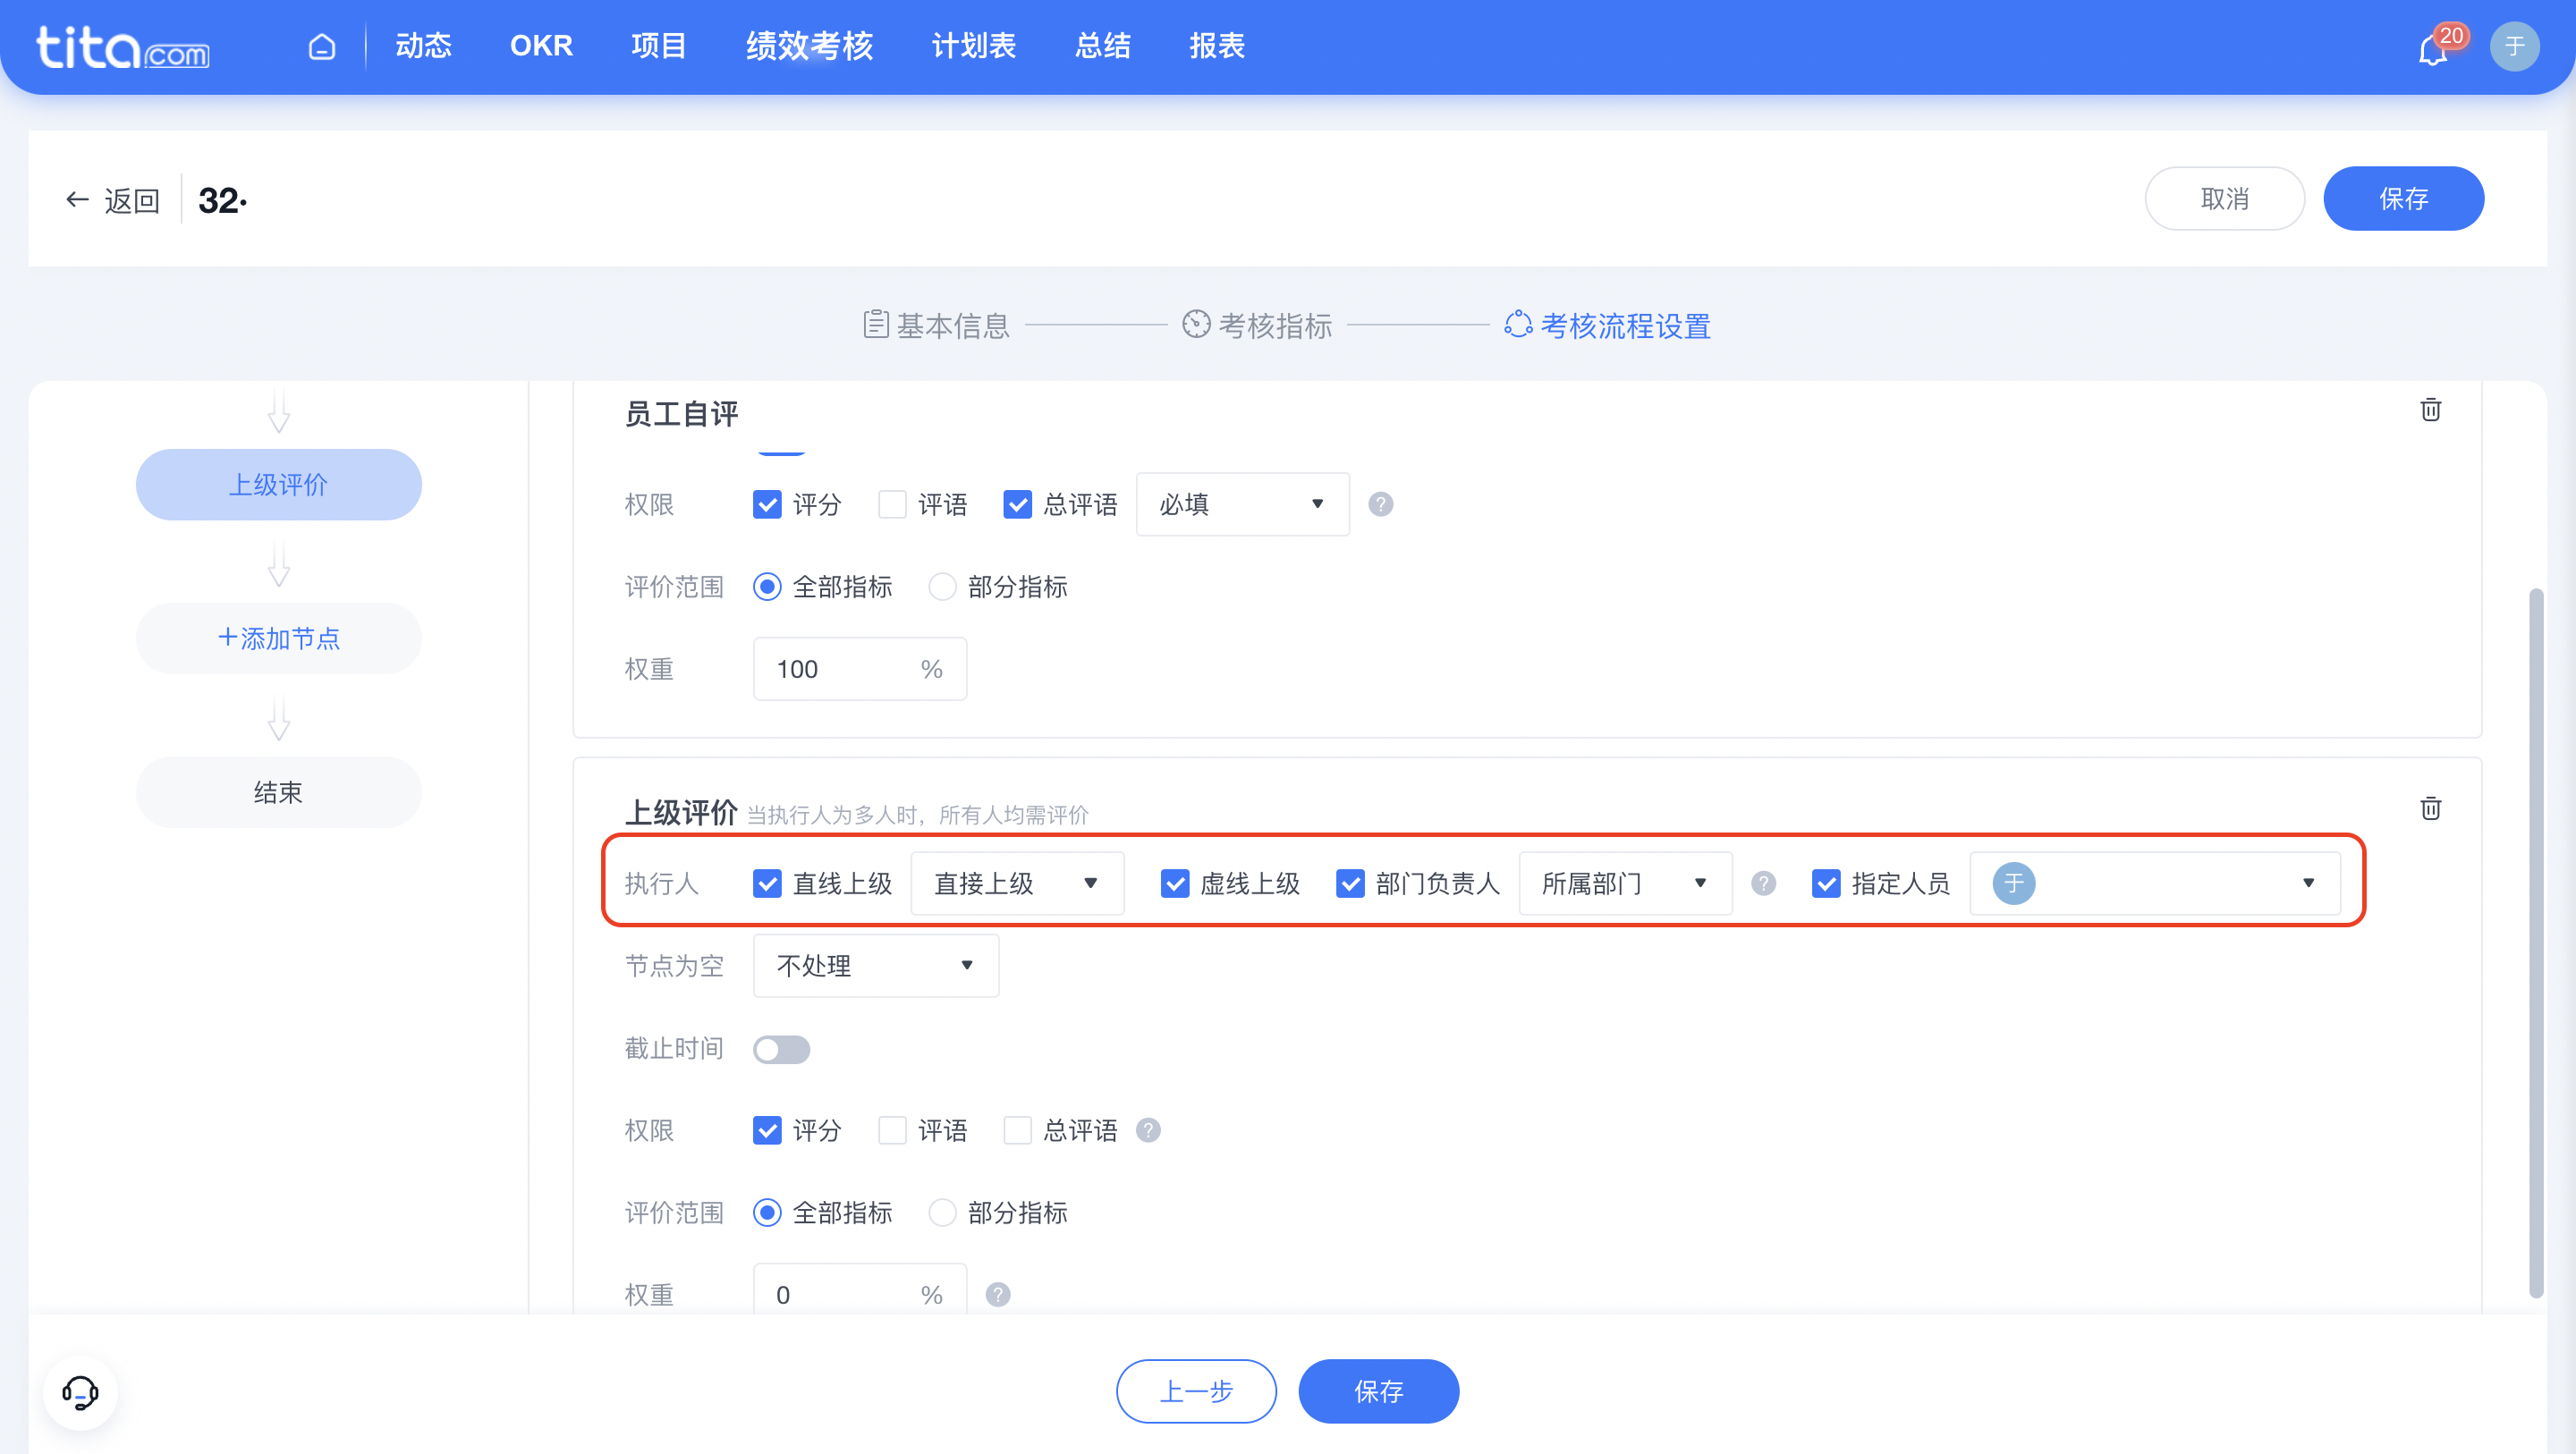Open the user avatar menu
The width and height of the screenshot is (2576, 1454).
pyautogui.click(x=2514, y=46)
